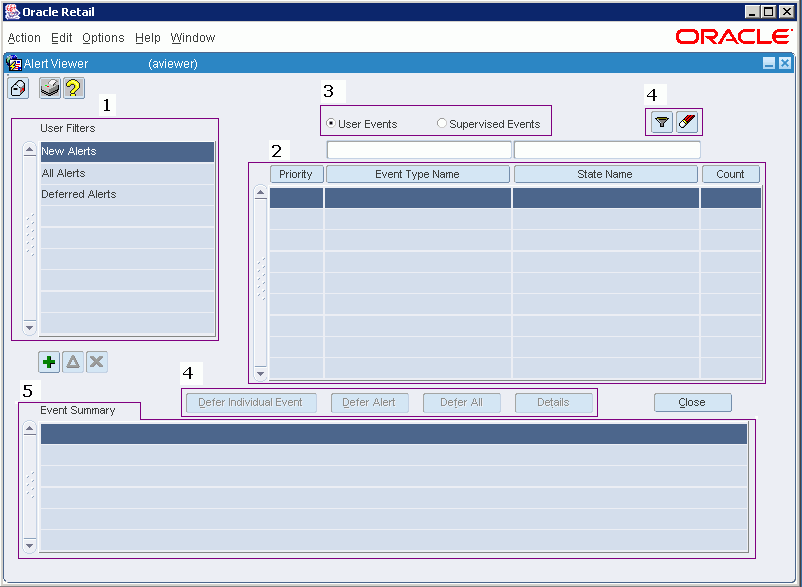The height and width of the screenshot is (587, 802).
Task: Open the Edit menu
Action: pos(62,38)
